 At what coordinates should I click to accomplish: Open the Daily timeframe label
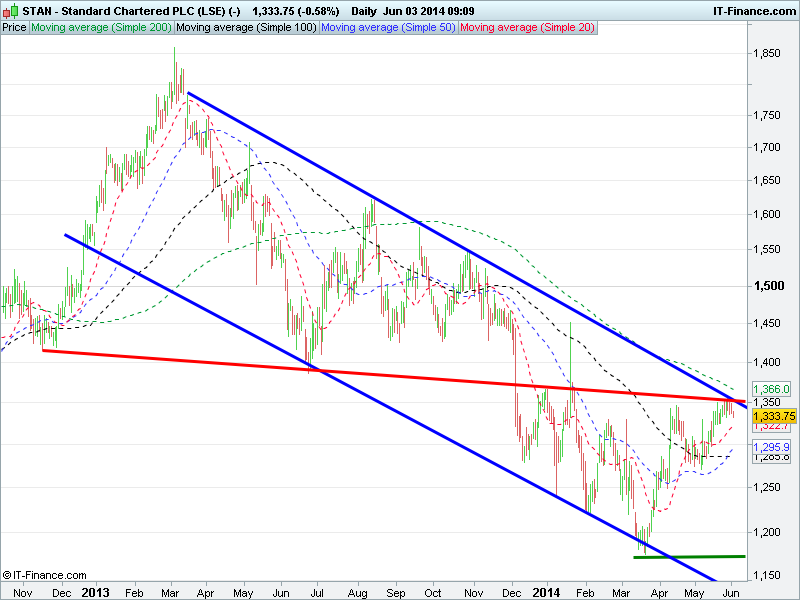click(369, 11)
